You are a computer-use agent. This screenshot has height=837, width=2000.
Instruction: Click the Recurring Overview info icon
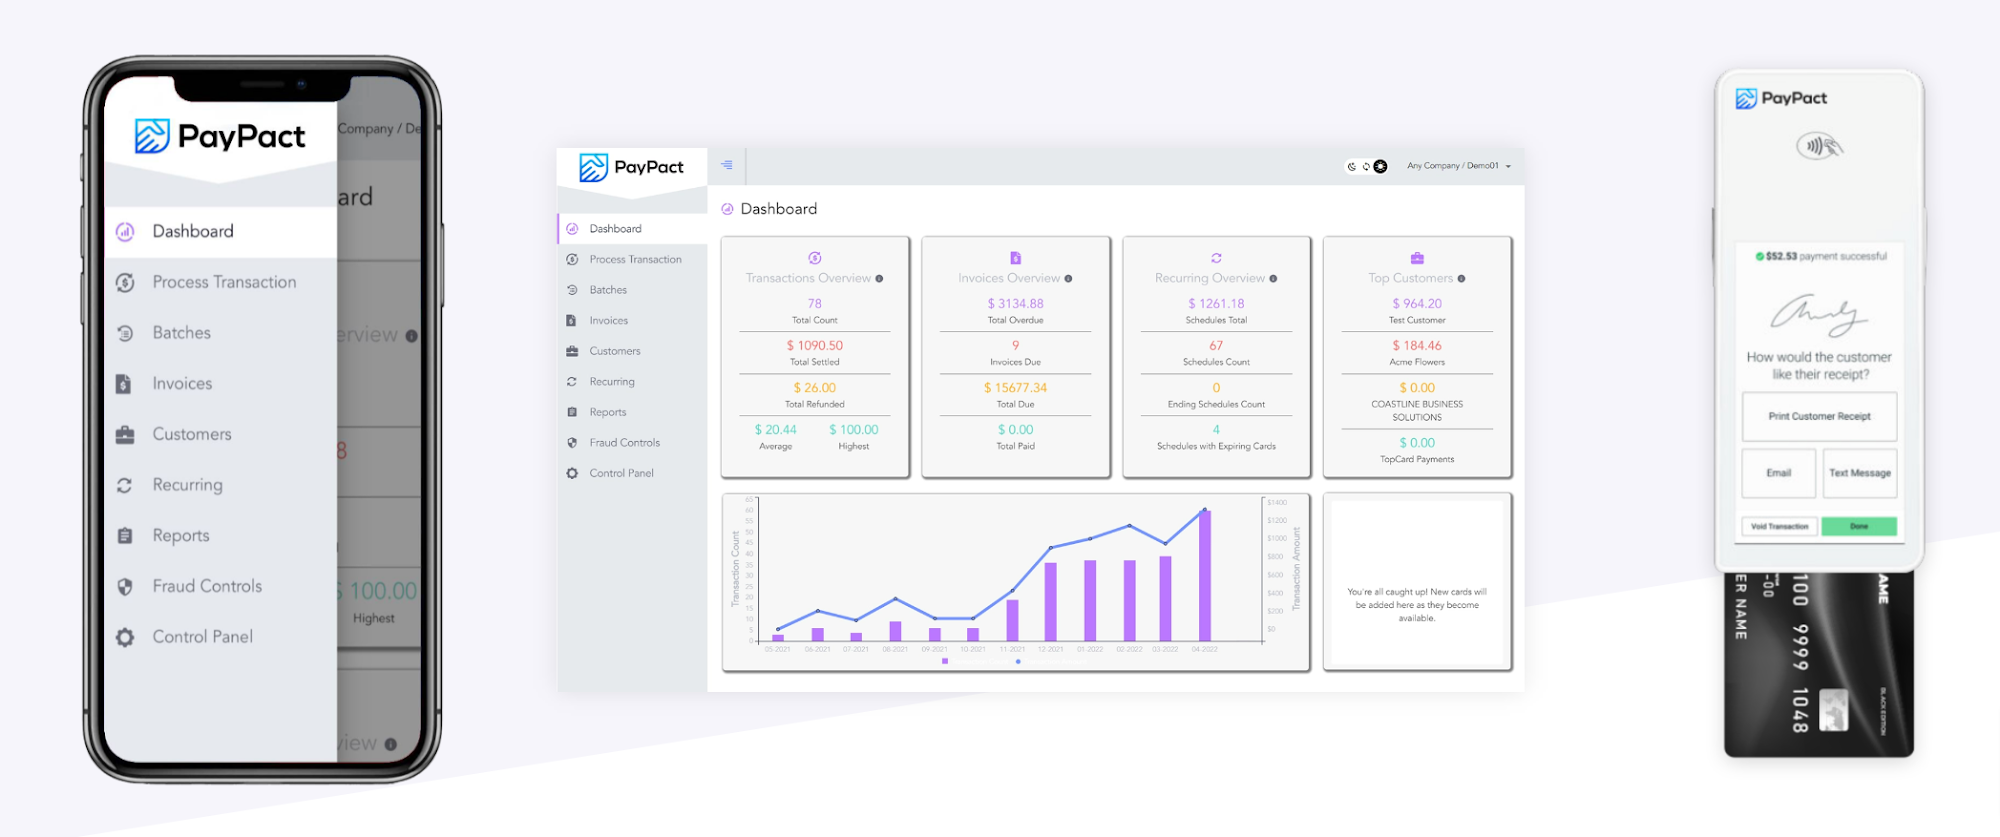1273,279
